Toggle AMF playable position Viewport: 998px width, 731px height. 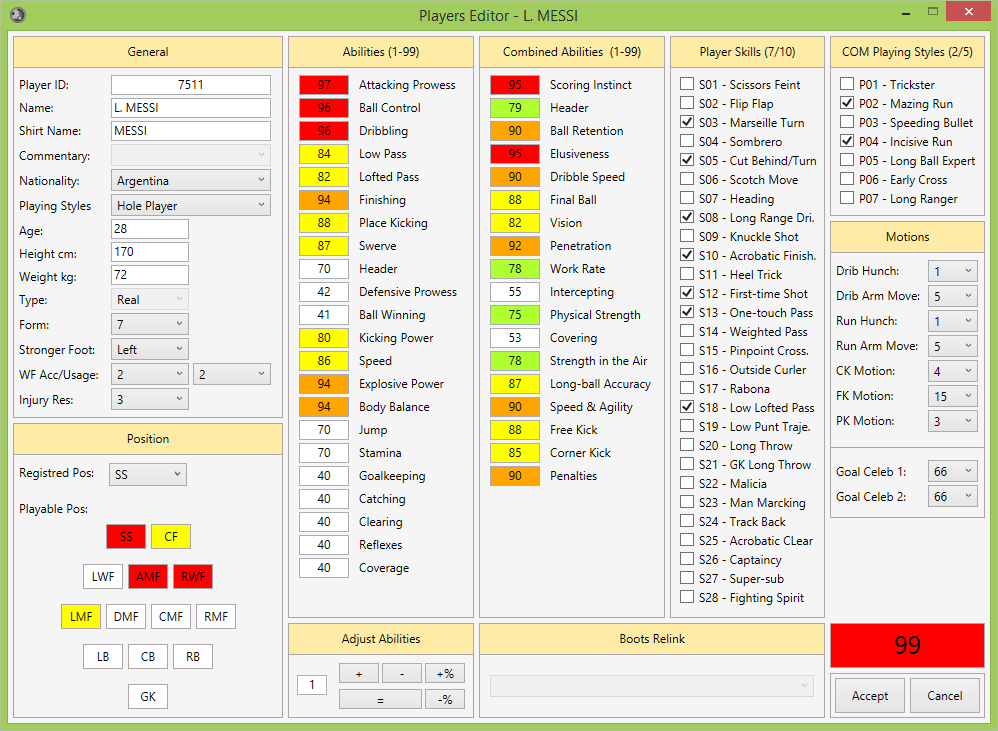[x=148, y=576]
